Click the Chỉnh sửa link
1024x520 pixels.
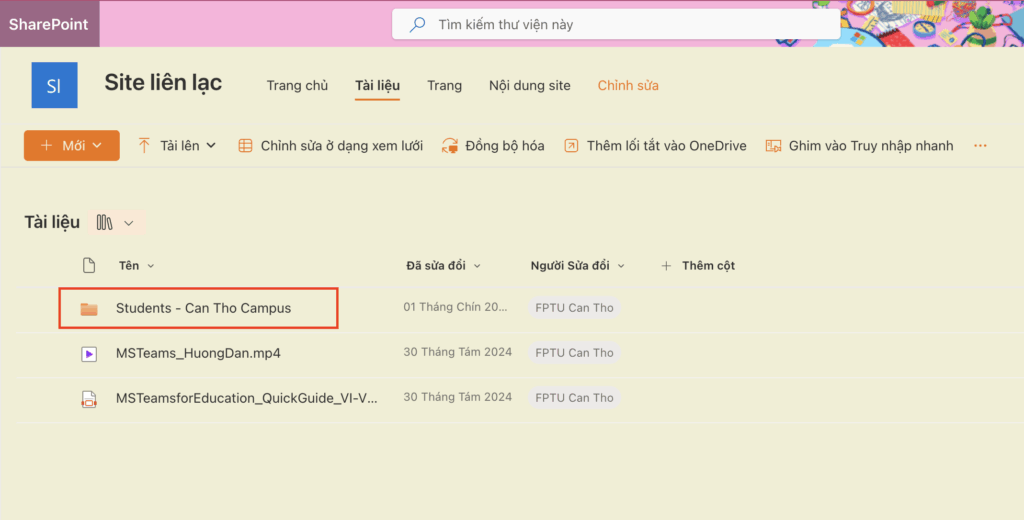(x=628, y=85)
